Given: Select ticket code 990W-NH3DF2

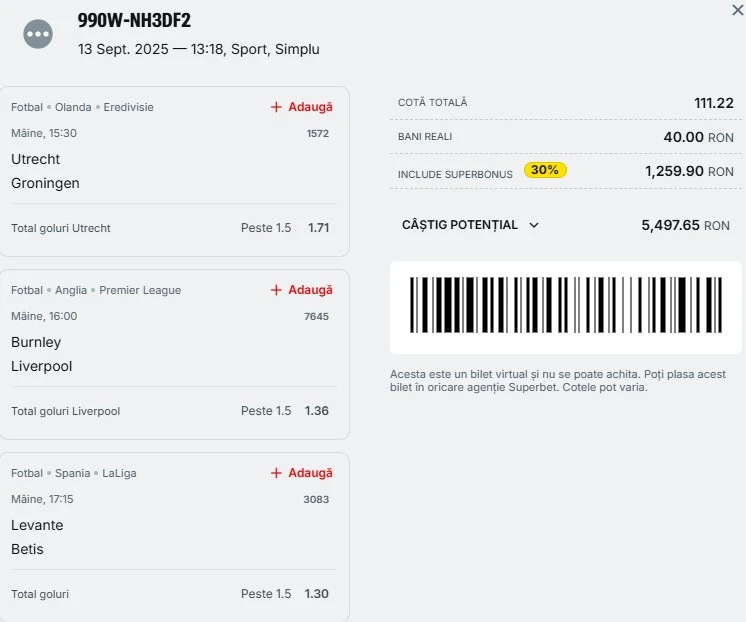Looking at the screenshot, I should [x=134, y=20].
